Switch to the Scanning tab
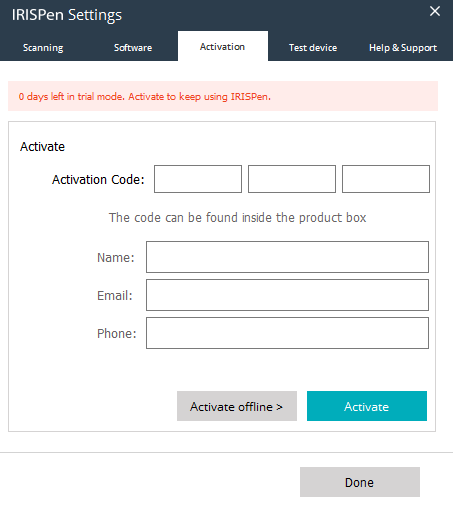 [x=43, y=48]
